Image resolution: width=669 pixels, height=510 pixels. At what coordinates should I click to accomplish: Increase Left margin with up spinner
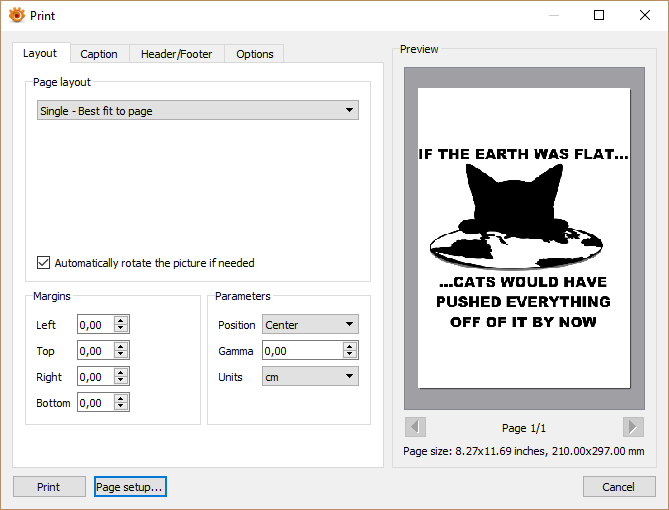coord(121,320)
